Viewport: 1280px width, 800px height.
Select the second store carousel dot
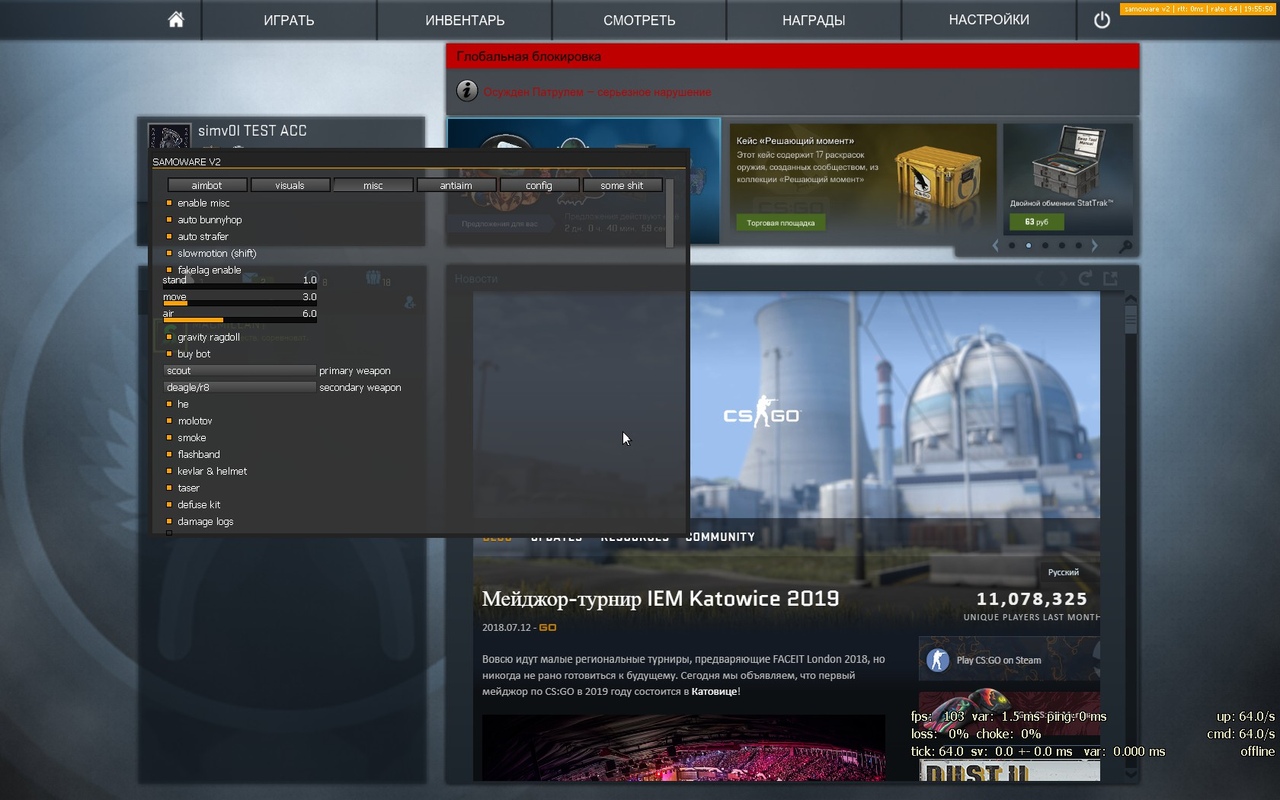click(x=1028, y=245)
